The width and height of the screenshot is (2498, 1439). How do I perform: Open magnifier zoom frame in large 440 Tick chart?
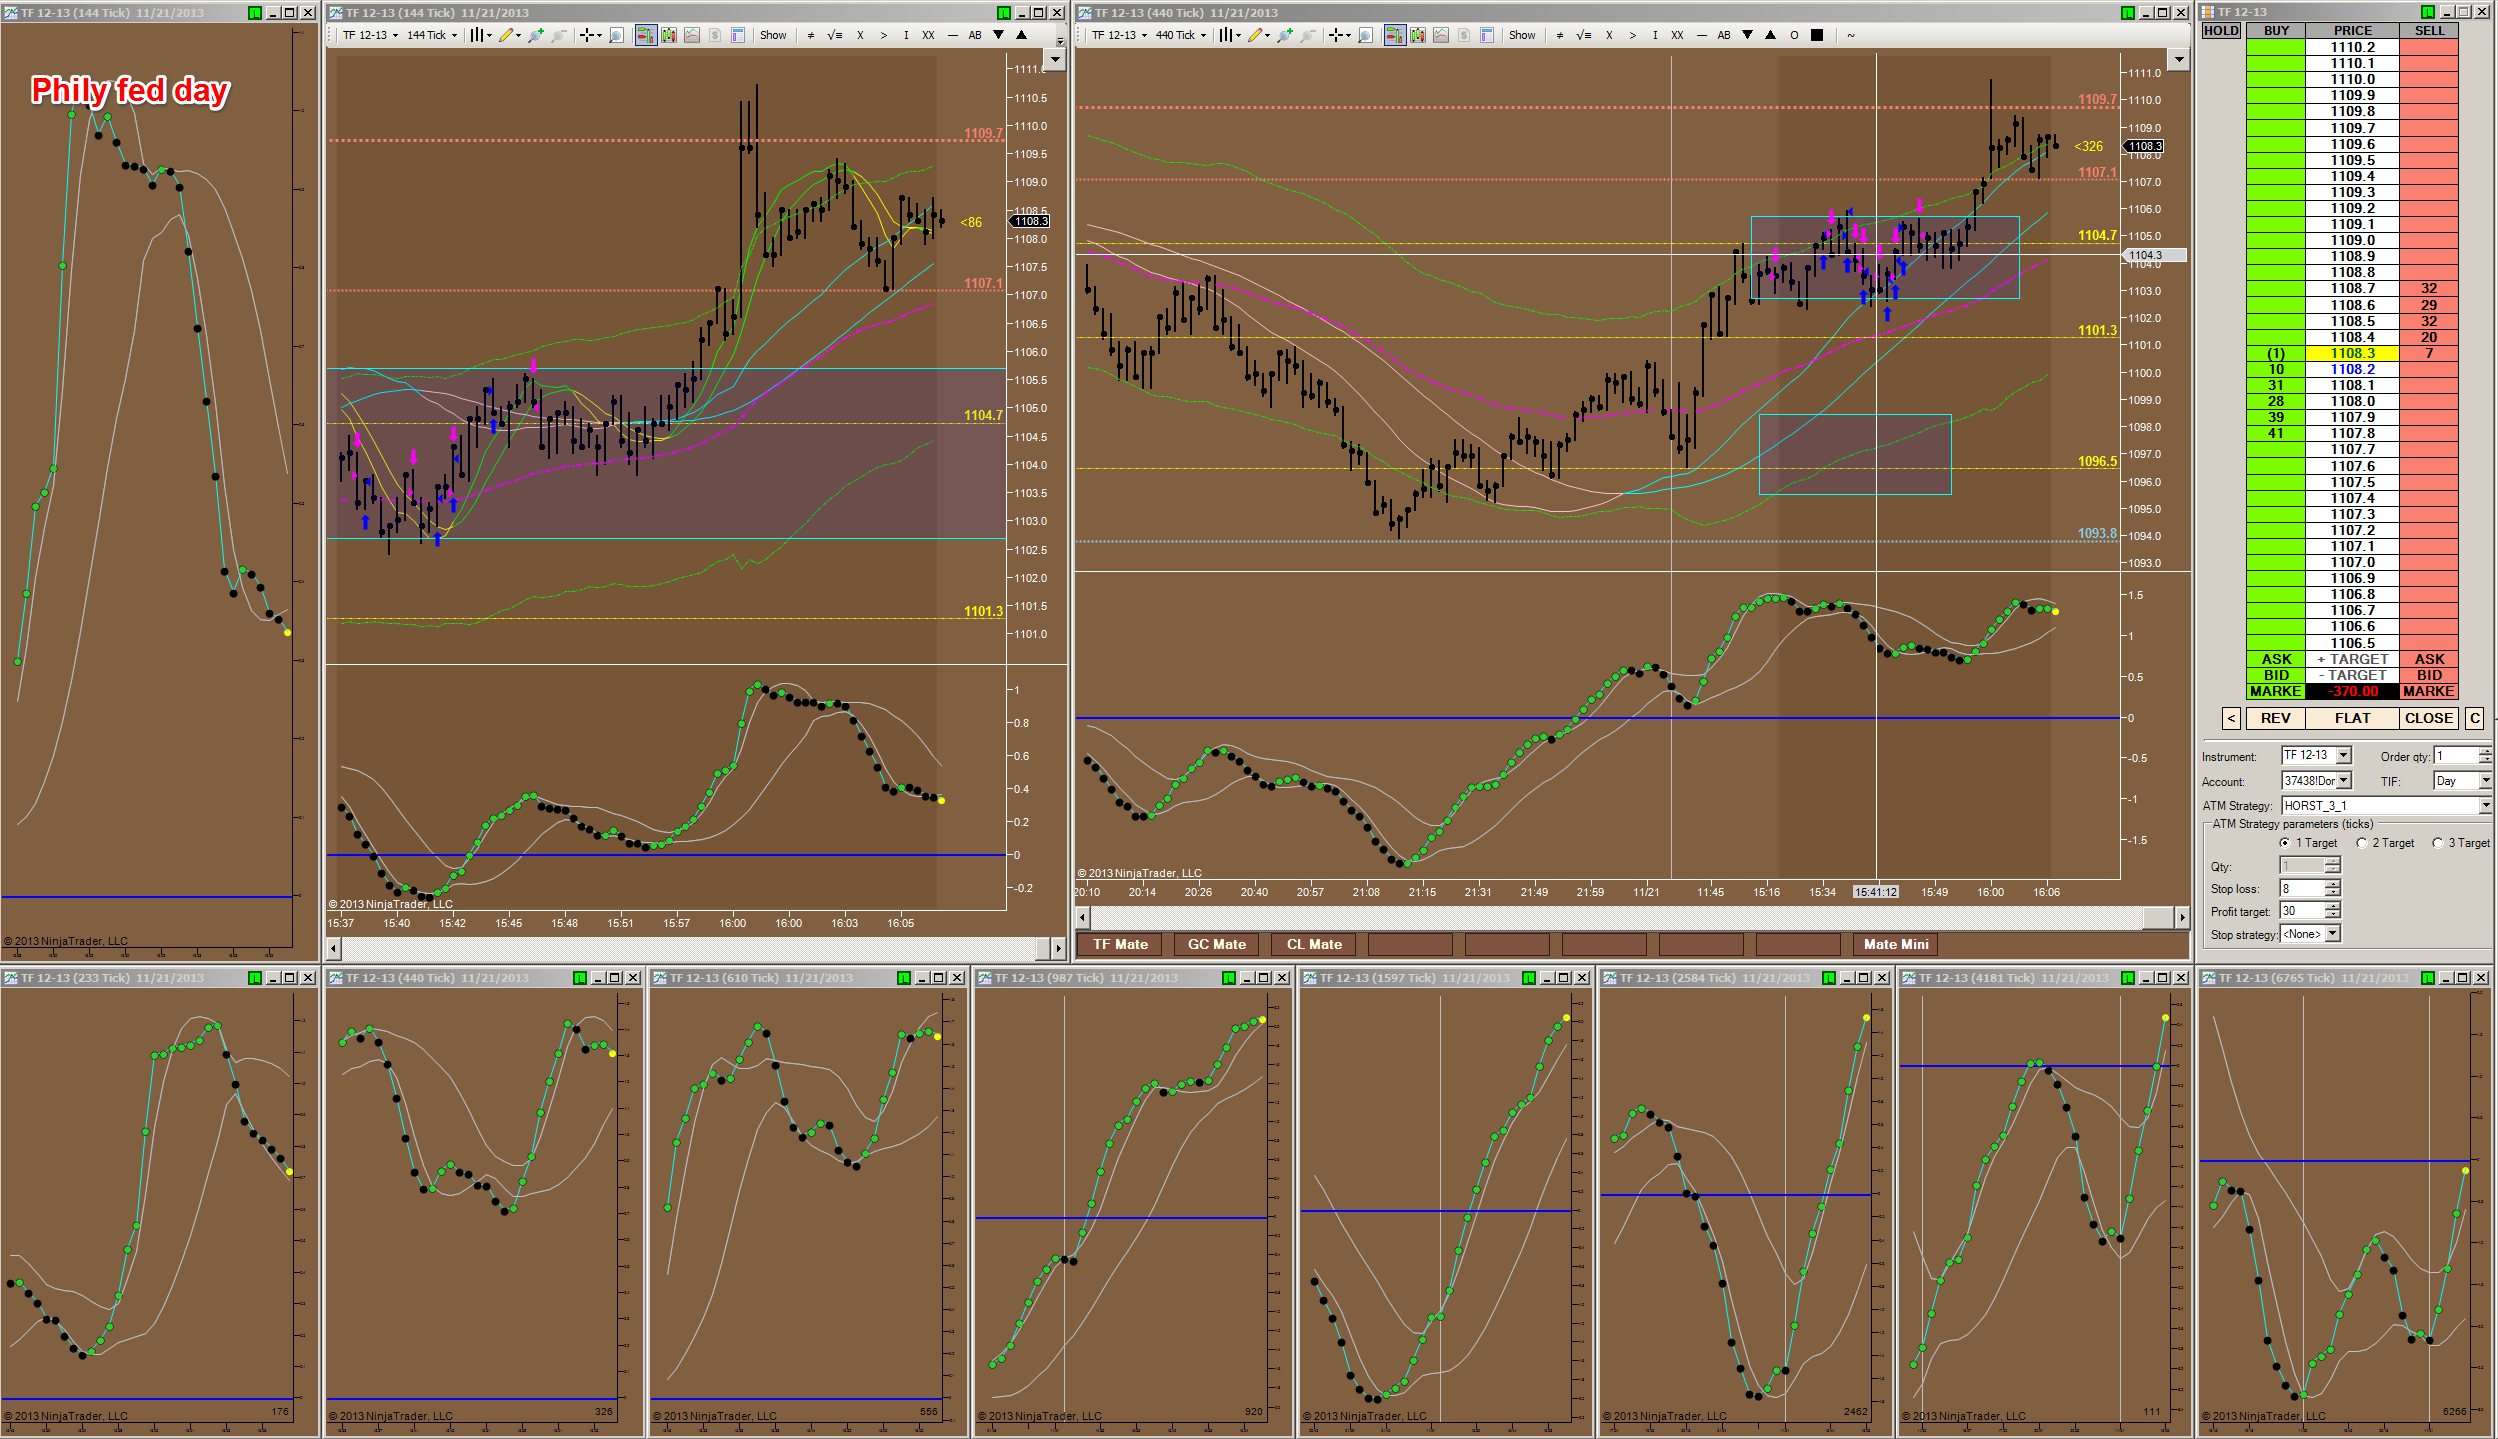coord(1365,35)
